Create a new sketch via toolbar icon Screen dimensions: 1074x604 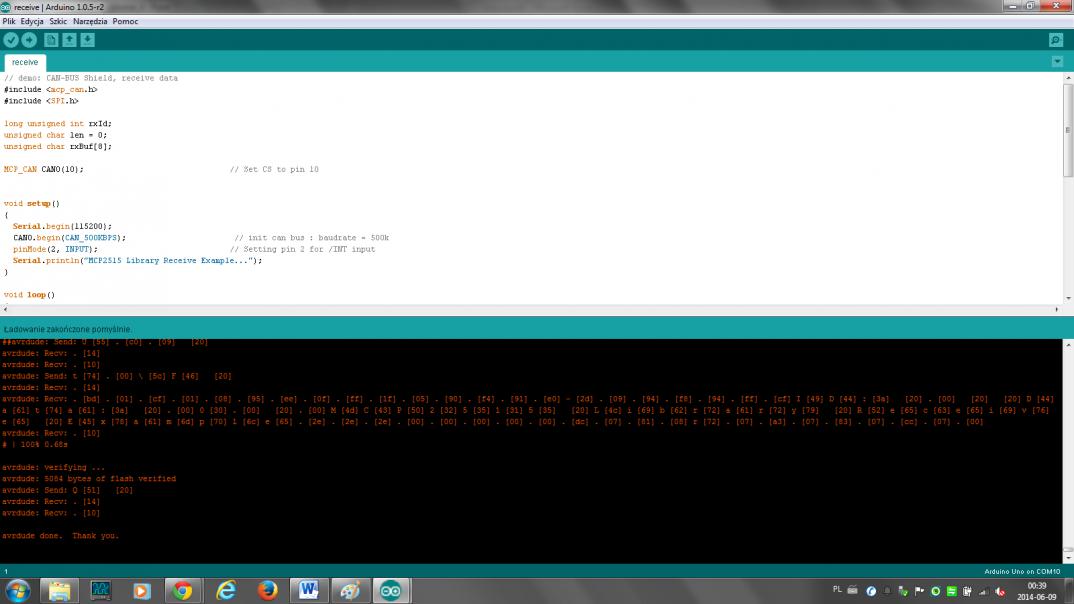click(51, 40)
